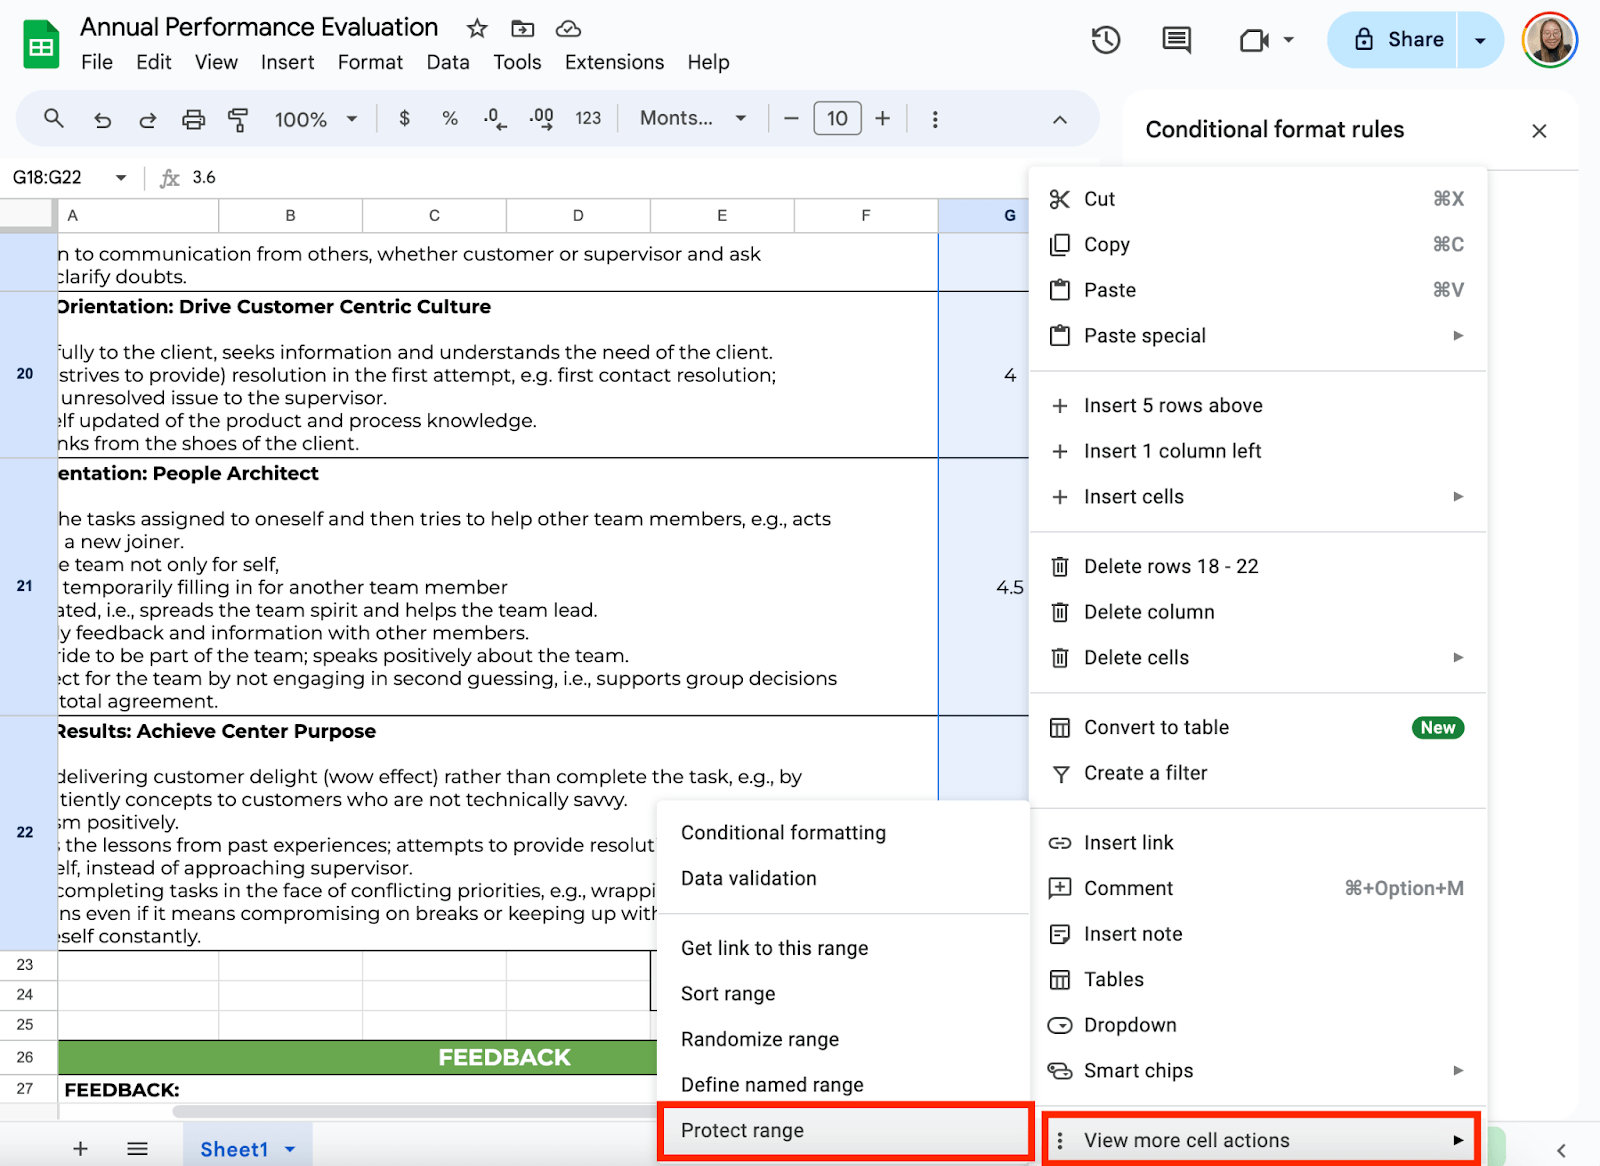Screen dimensions: 1600x1166
Task: Open version history clock icon
Action: (1106, 40)
